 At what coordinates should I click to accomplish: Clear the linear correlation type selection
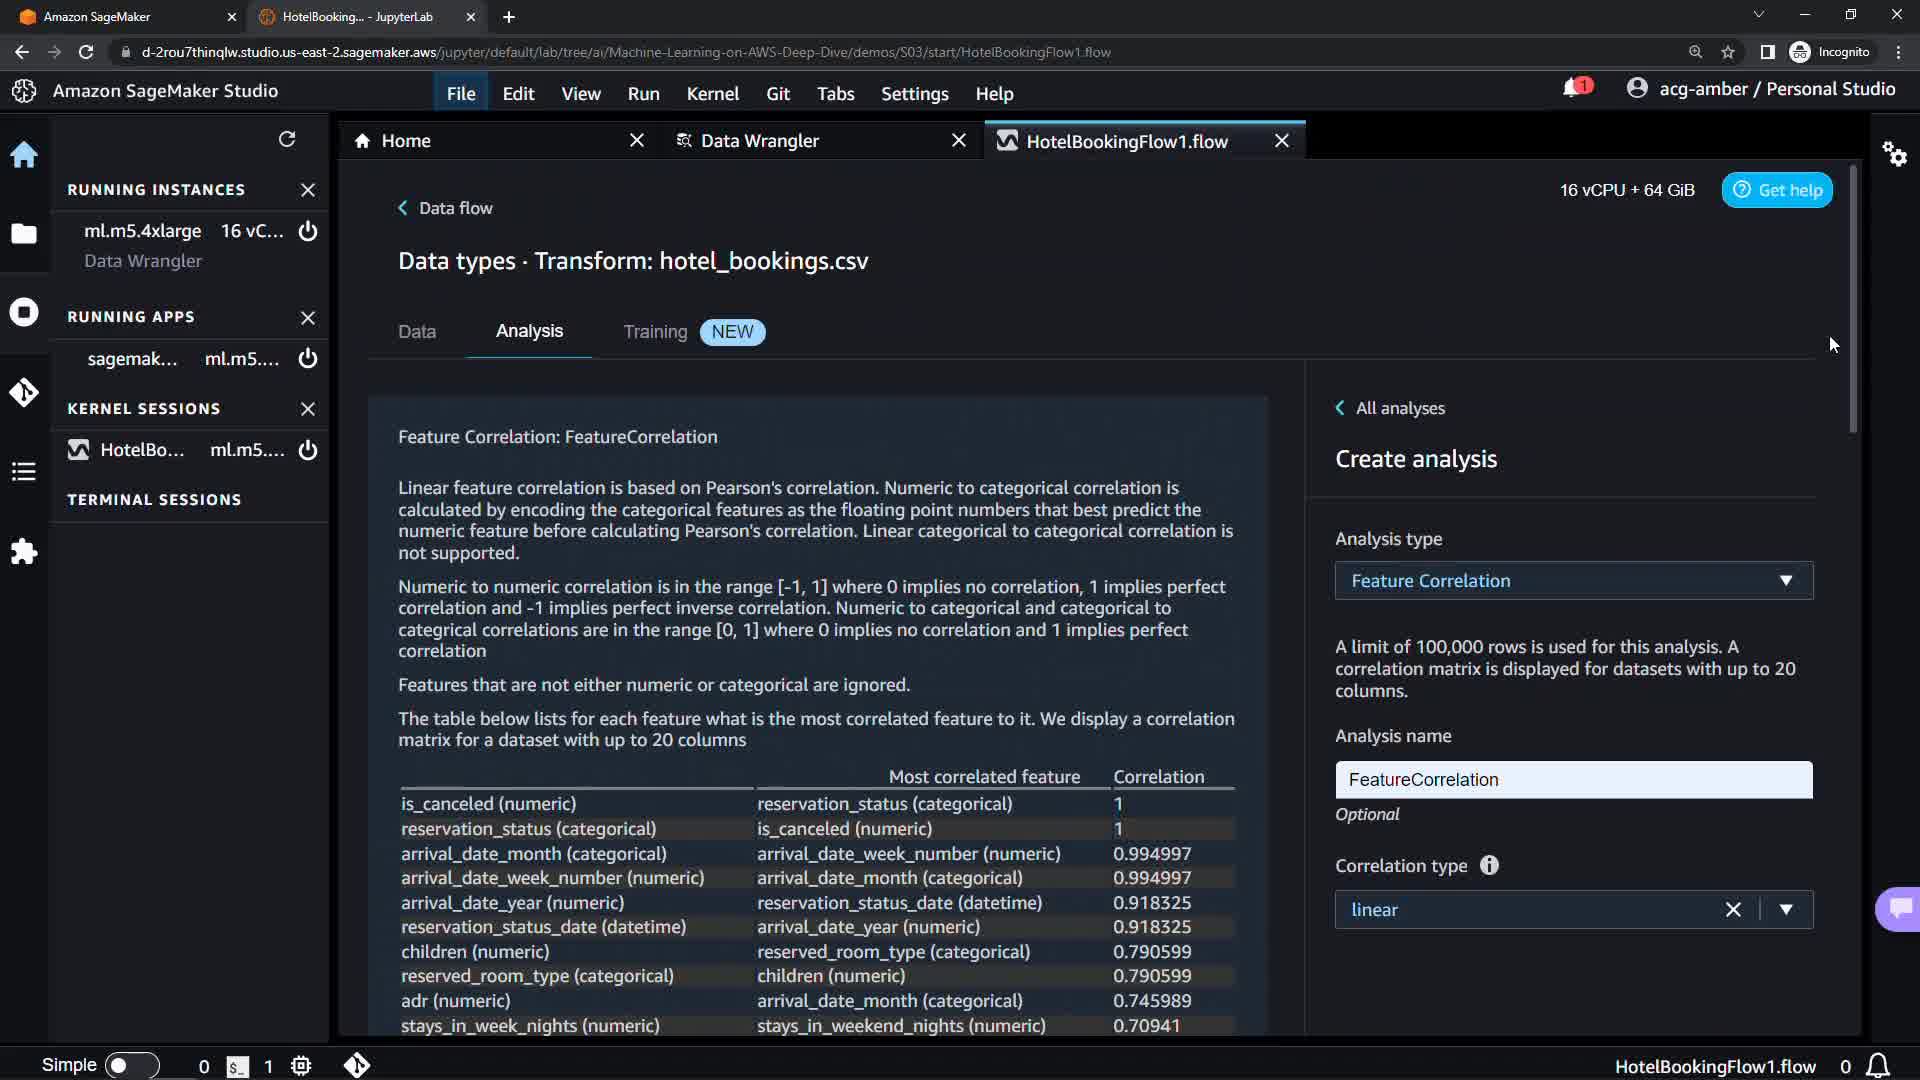[x=1733, y=910]
